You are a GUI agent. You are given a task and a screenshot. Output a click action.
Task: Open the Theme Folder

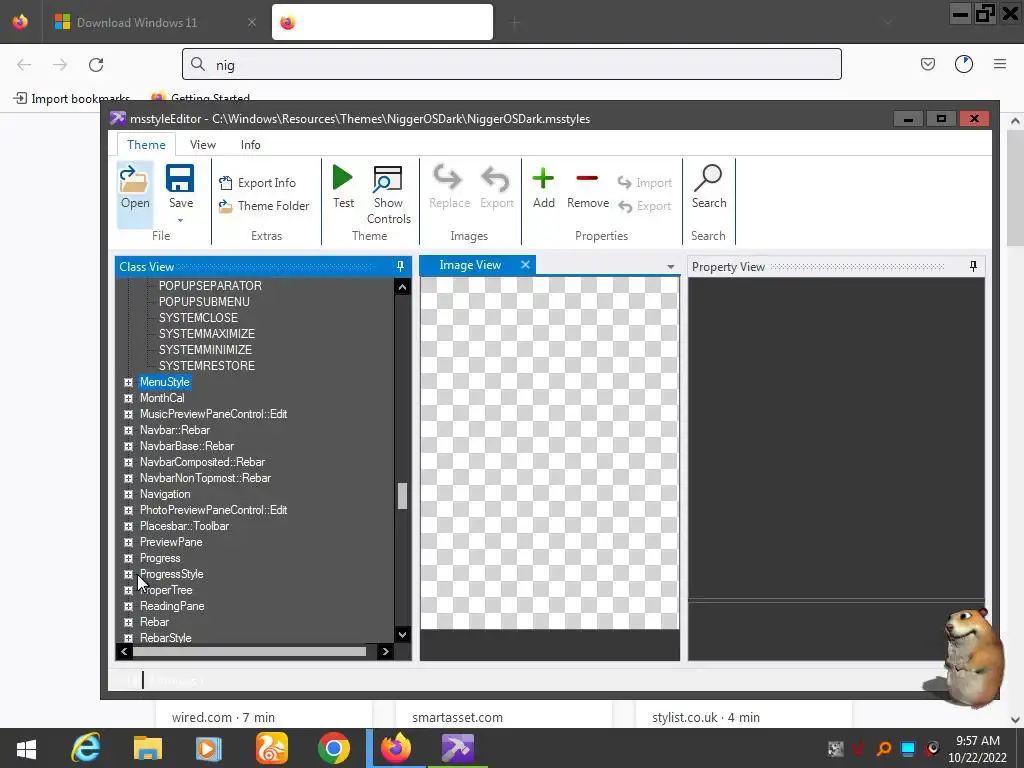264,206
